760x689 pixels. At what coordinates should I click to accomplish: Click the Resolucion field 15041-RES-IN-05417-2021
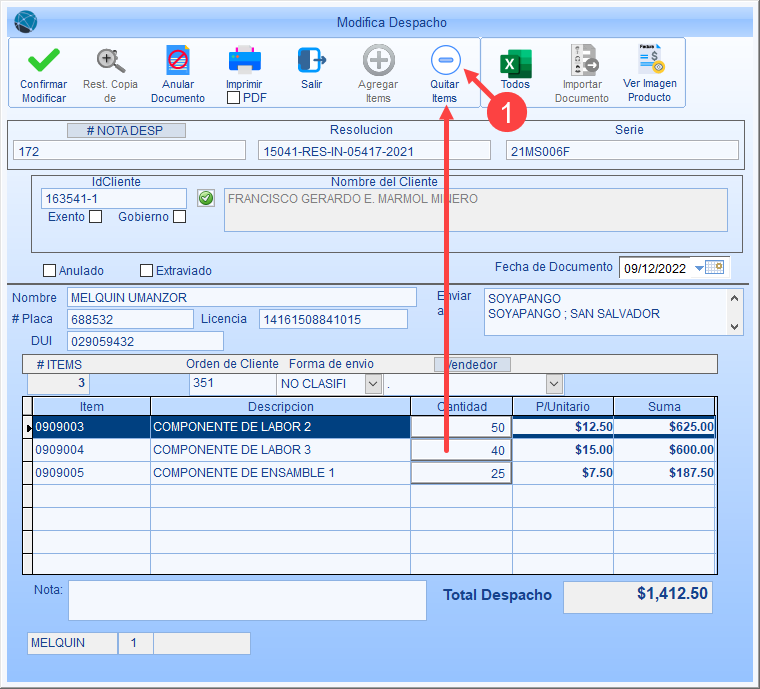coord(374,151)
